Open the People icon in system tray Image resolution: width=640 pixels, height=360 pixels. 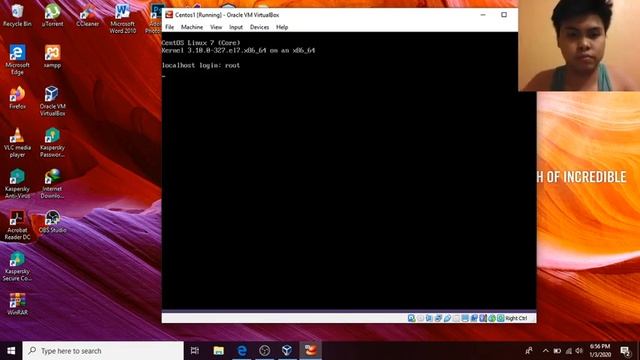click(529, 351)
